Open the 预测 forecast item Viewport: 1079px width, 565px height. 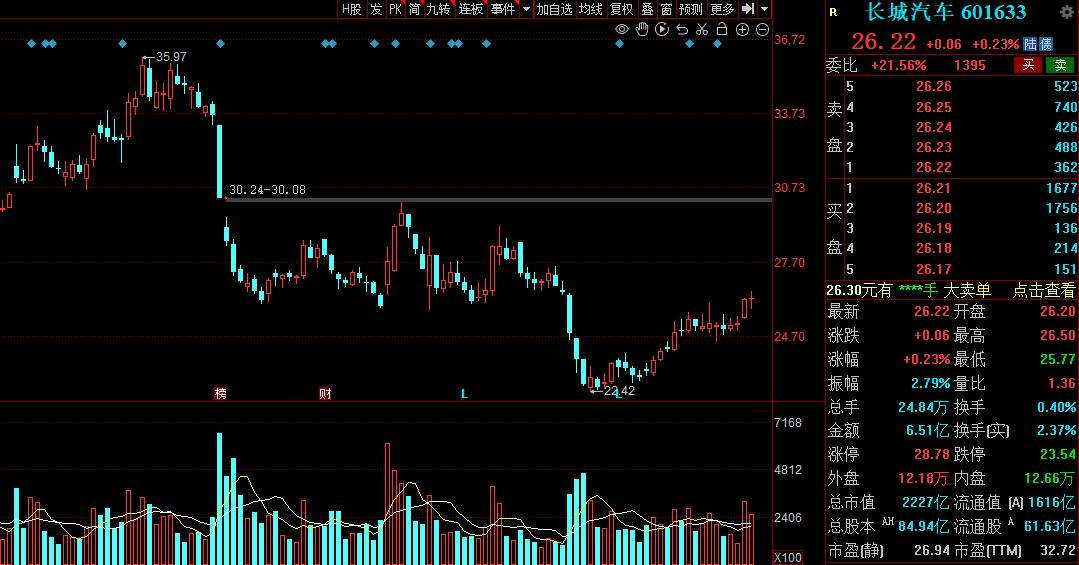tap(690, 9)
